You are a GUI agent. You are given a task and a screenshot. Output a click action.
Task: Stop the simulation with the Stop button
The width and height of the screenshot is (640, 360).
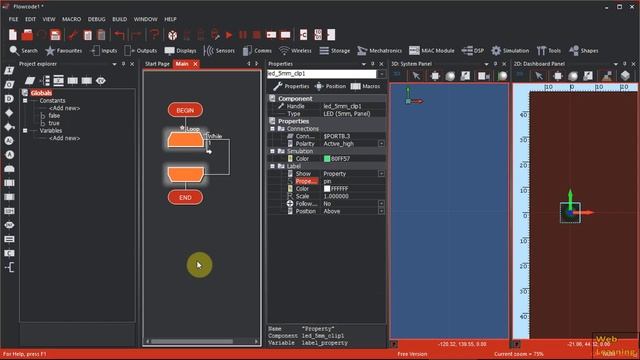click(x=257, y=35)
